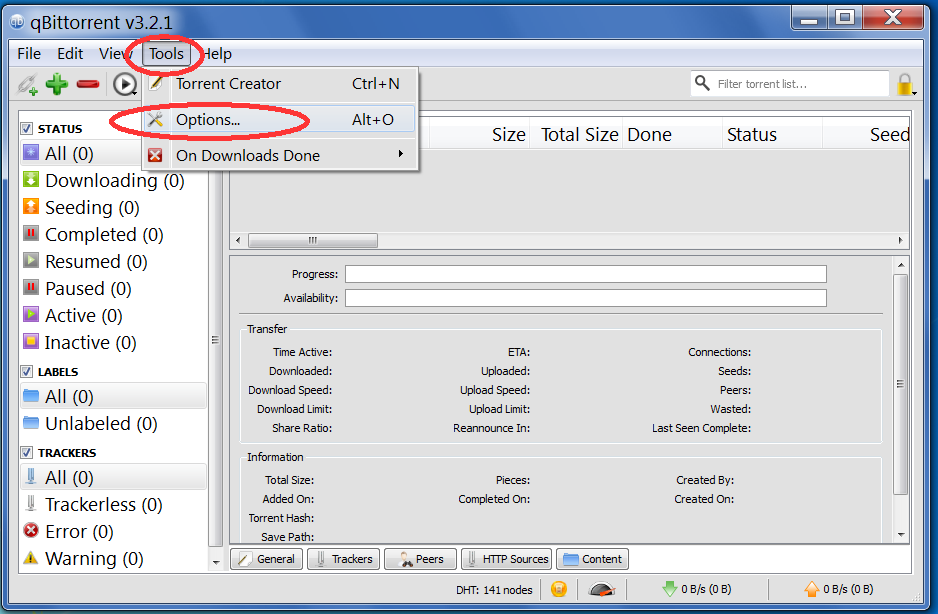Select the Trackerless (0) tracker filter
Viewport: 938px width, 614px height.
pos(114,504)
